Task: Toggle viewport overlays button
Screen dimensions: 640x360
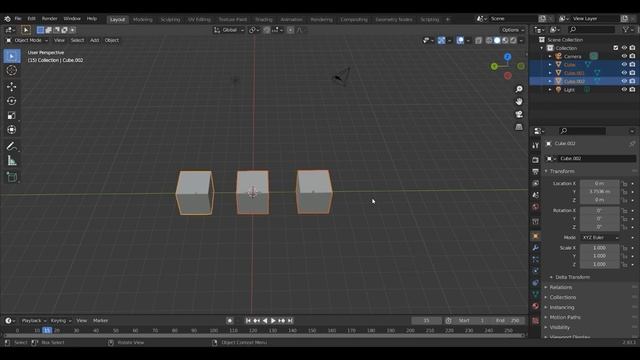Action: pyautogui.click(x=460, y=40)
